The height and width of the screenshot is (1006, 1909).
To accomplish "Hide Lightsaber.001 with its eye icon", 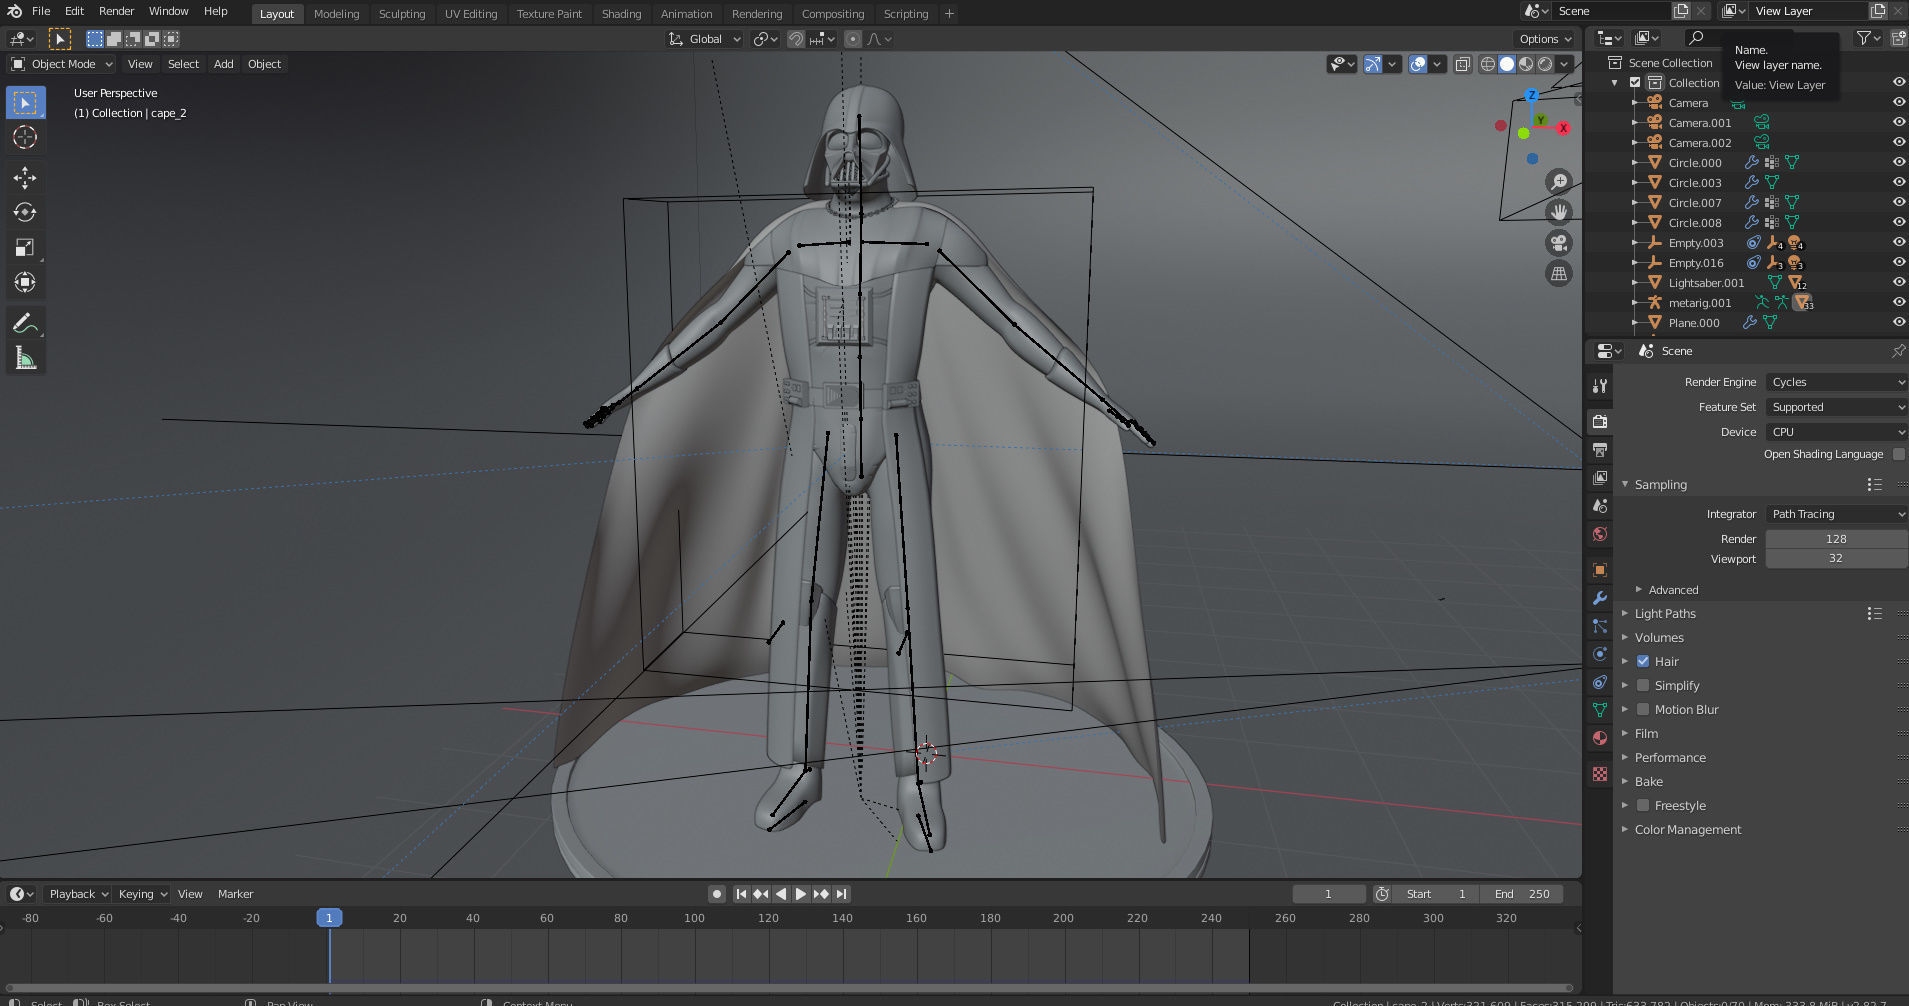I will click(1898, 282).
